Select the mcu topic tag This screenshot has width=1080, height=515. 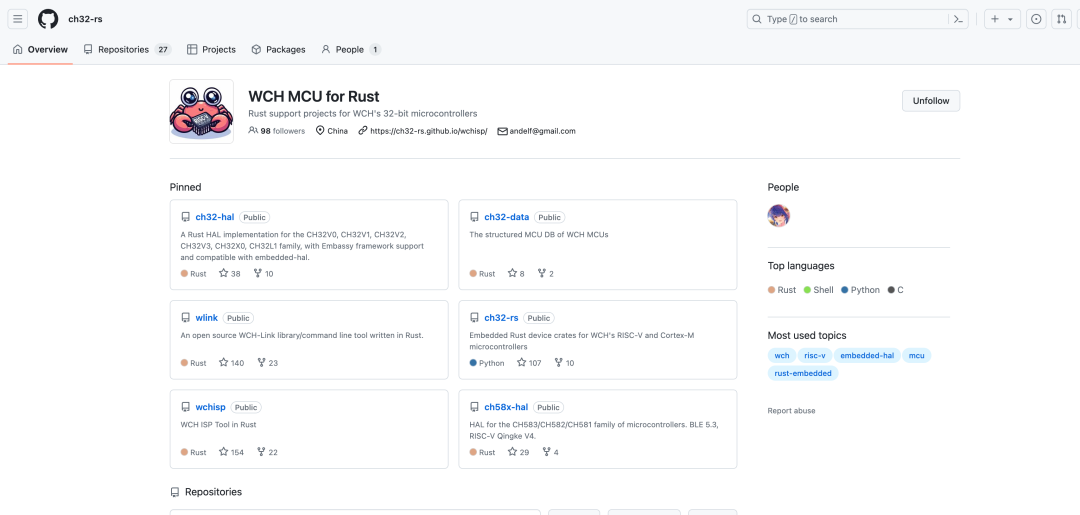point(917,356)
